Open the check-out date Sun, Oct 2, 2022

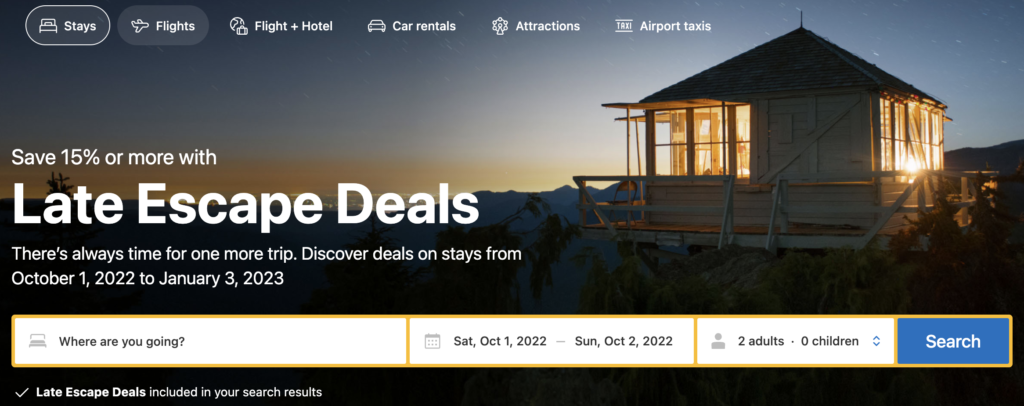(x=624, y=341)
